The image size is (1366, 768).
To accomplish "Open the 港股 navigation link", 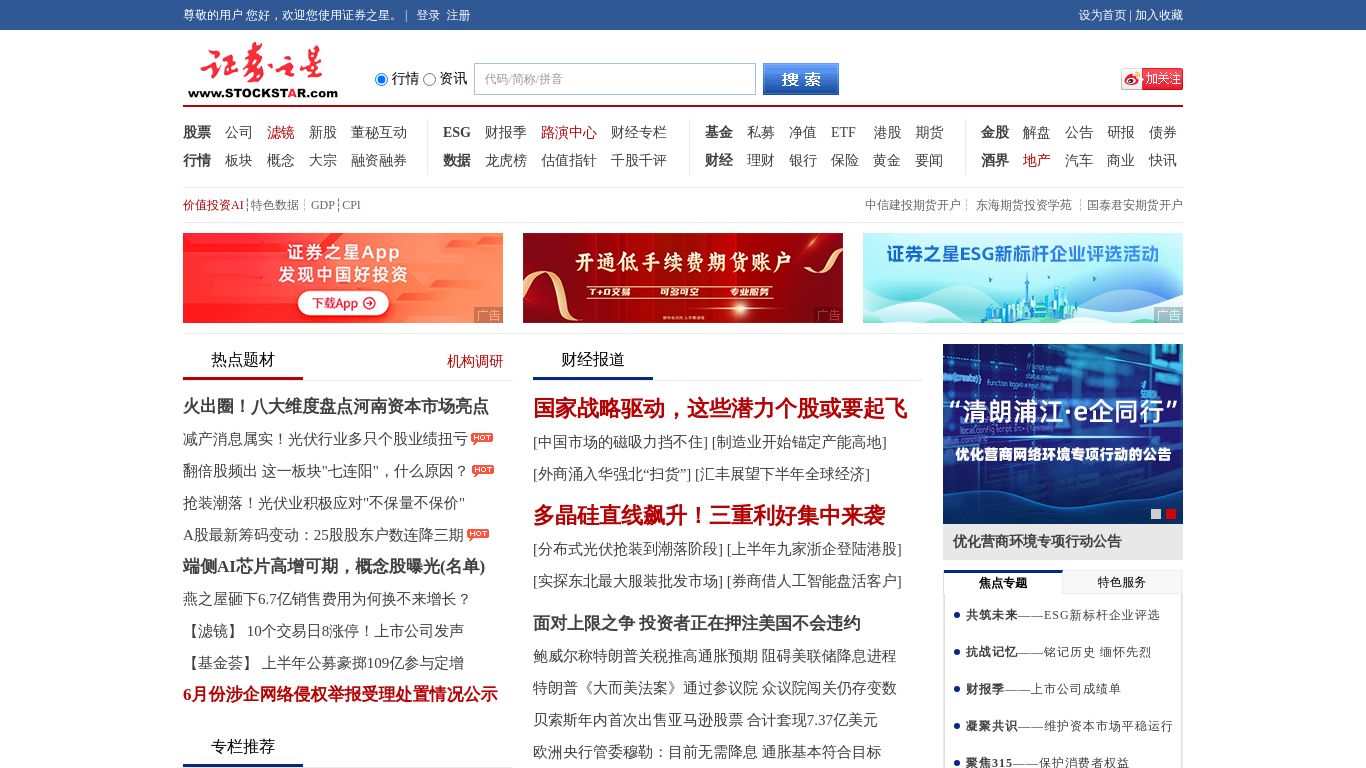I will [x=887, y=132].
